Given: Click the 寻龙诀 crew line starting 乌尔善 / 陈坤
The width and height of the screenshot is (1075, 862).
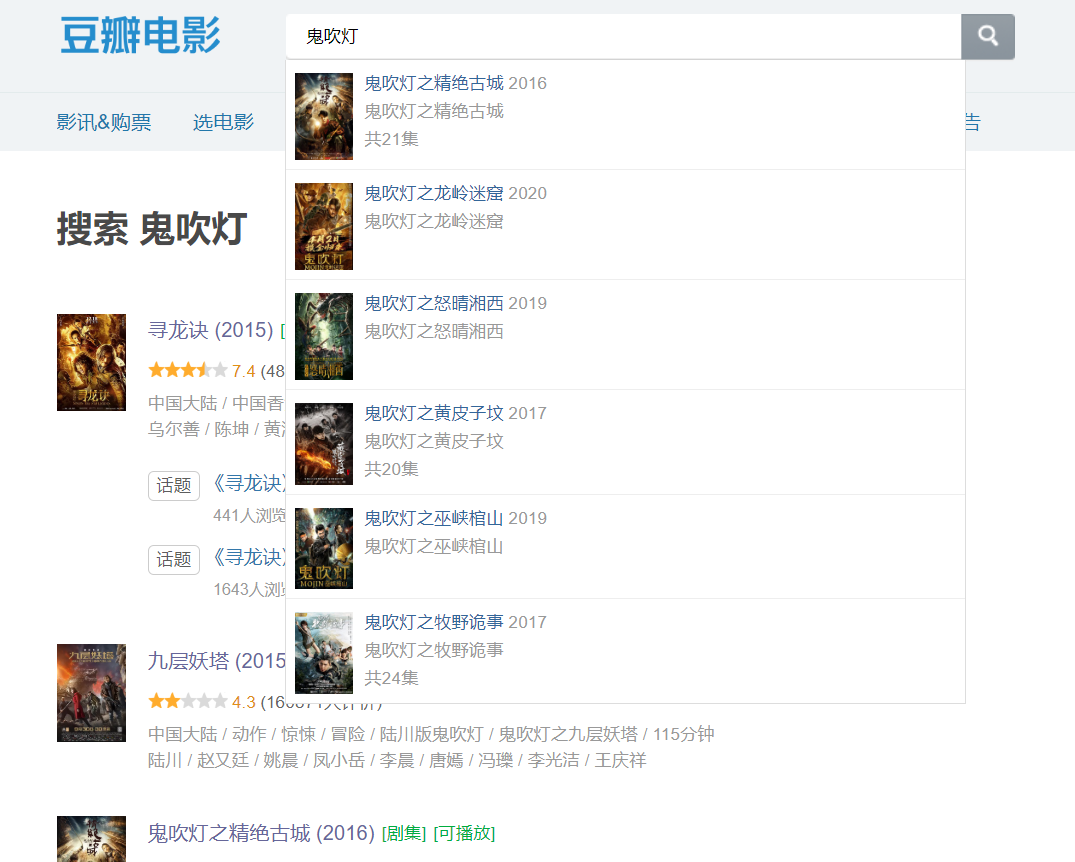Looking at the screenshot, I should 217,429.
